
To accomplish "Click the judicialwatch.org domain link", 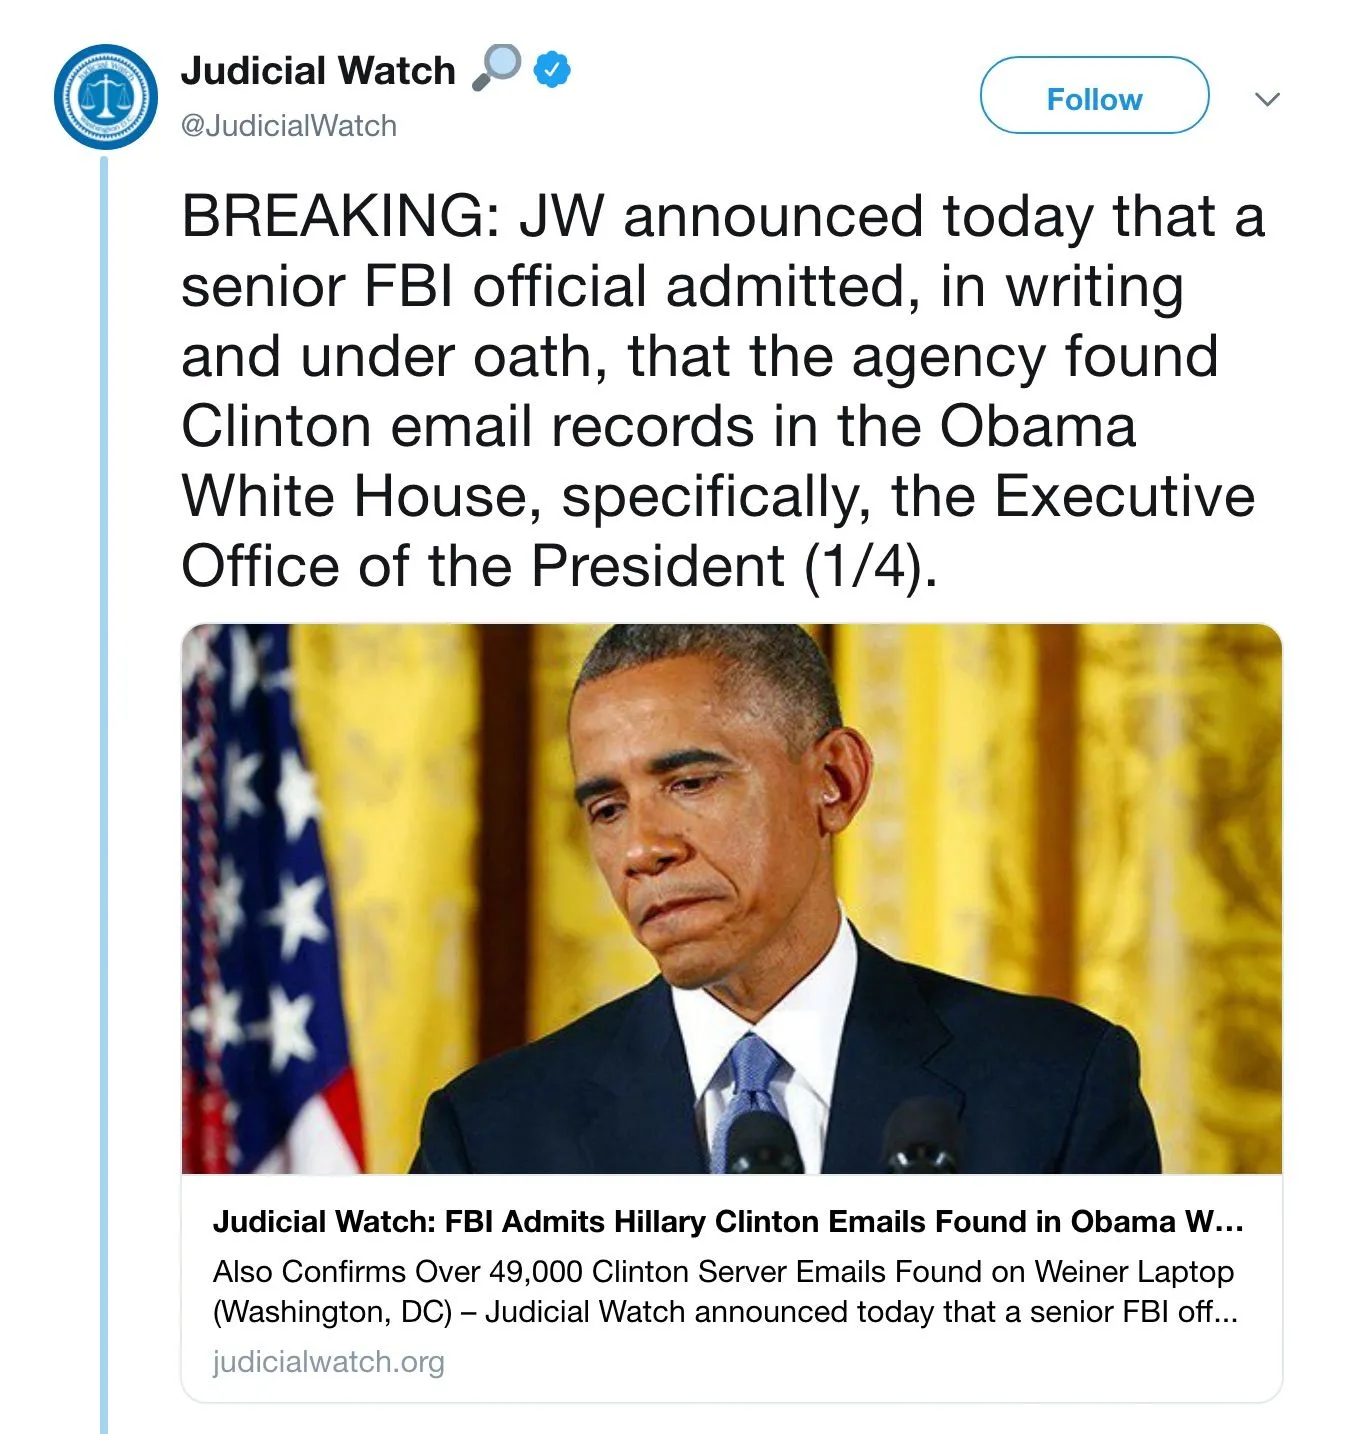I will [328, 1361].
